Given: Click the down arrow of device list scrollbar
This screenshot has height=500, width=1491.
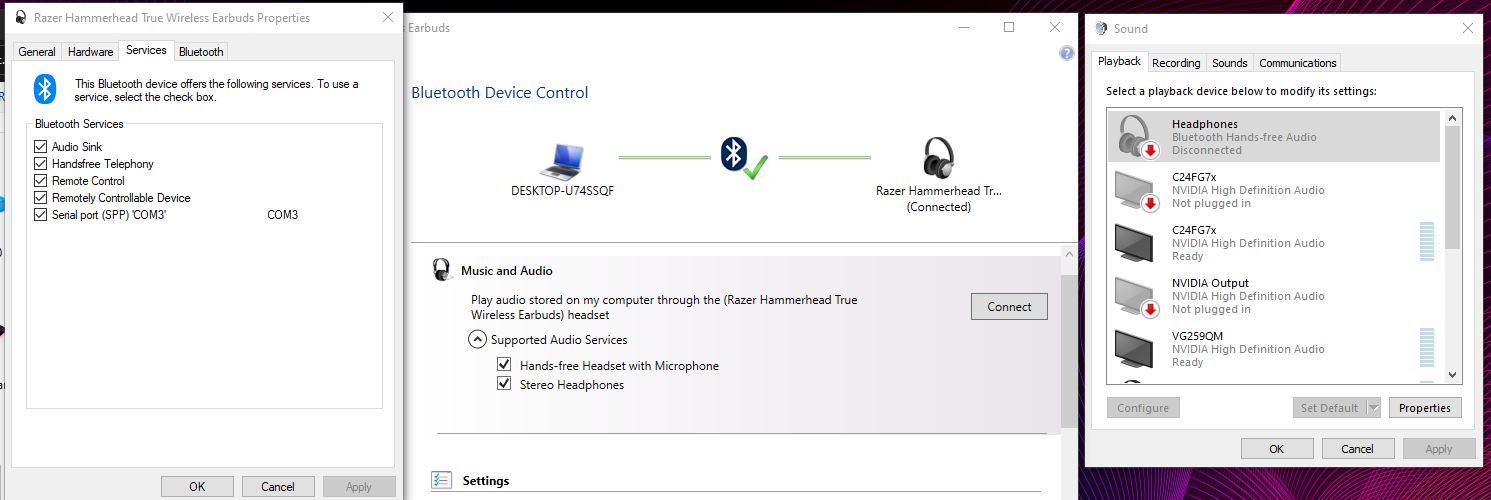Looking at the screenshot, I should tap(1453, 375).
